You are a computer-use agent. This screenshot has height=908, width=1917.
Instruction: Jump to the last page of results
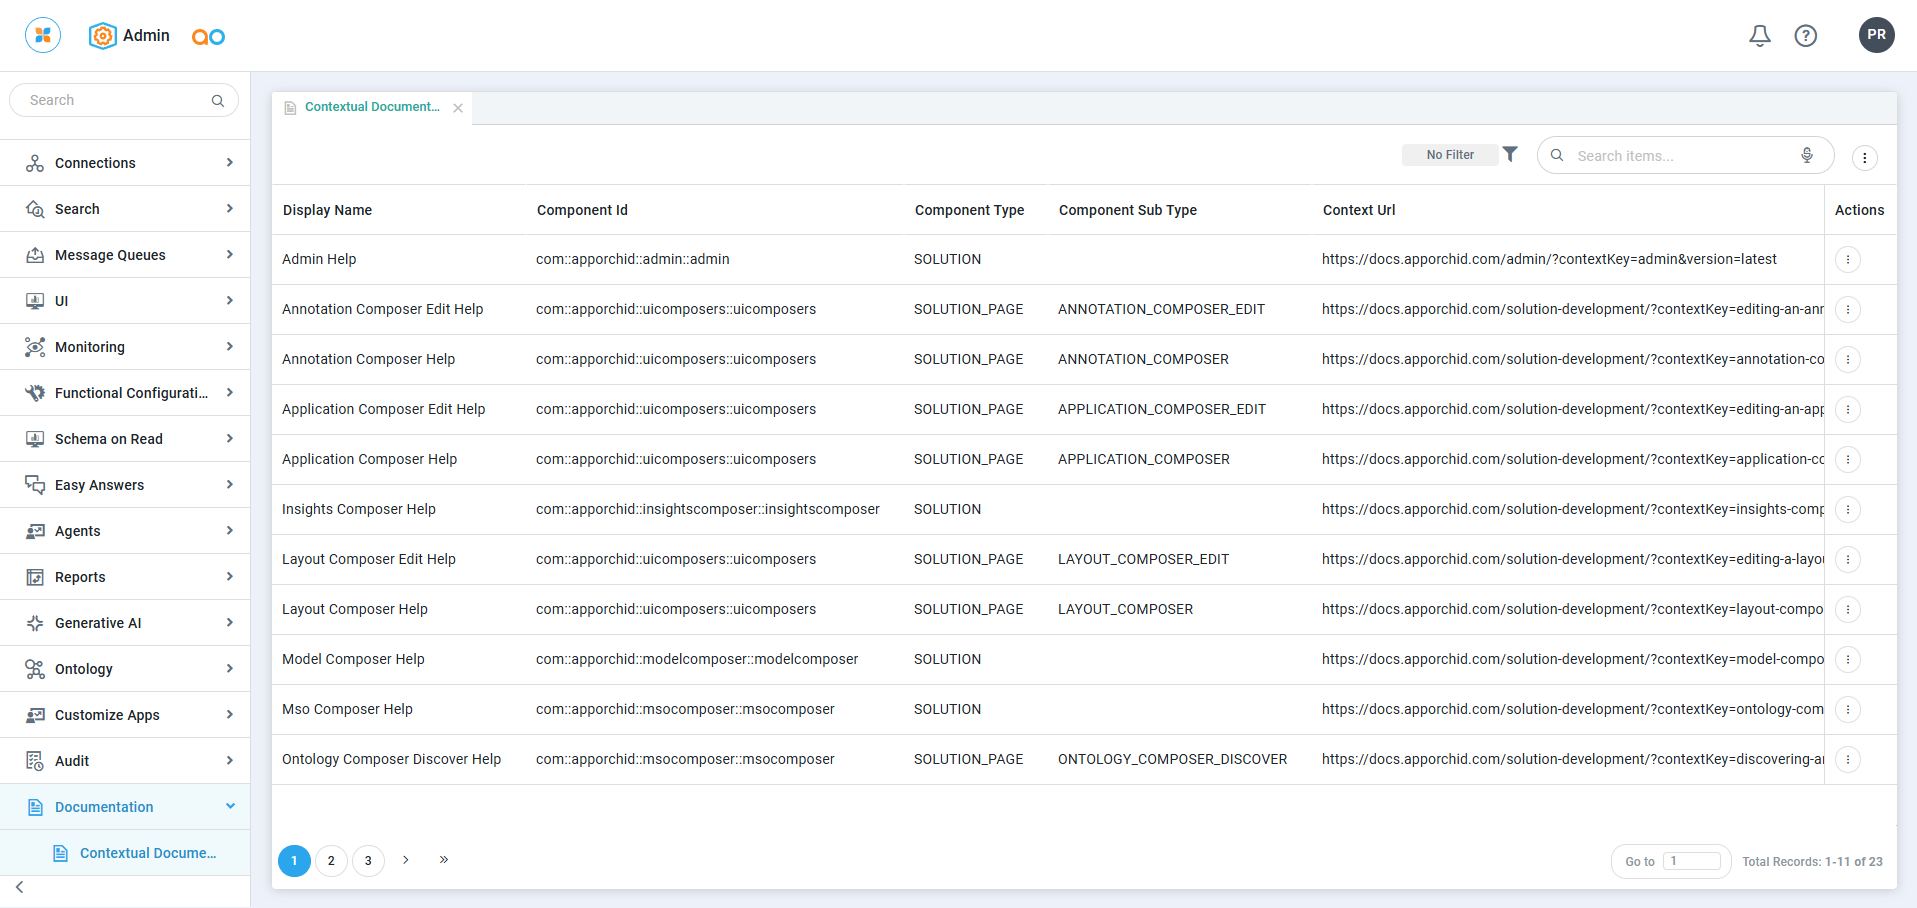pos(444,860)
